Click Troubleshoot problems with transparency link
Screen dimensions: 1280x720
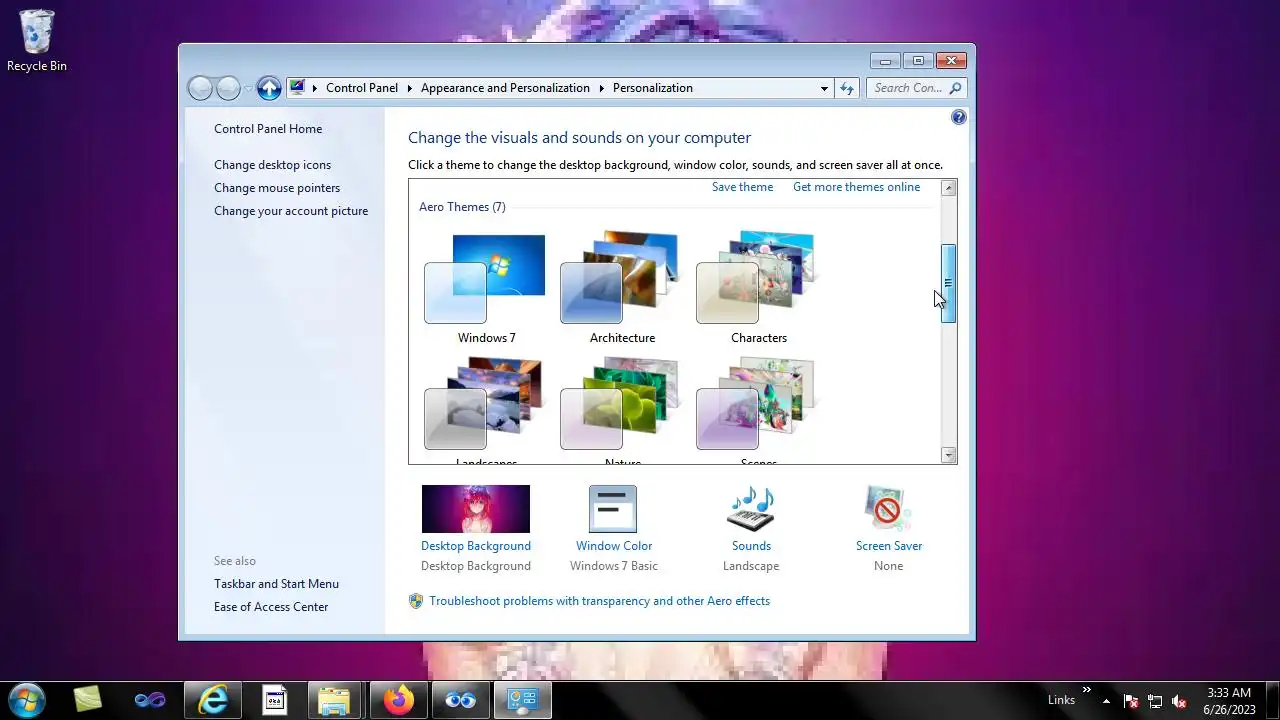click(x=600, y=601)
